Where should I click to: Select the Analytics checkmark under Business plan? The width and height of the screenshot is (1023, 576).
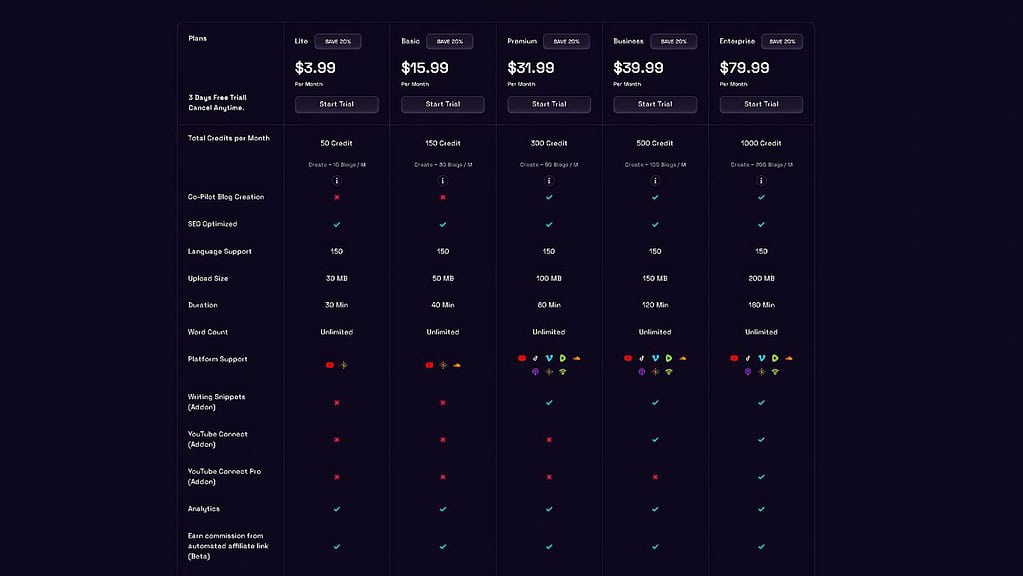(655, 508)
